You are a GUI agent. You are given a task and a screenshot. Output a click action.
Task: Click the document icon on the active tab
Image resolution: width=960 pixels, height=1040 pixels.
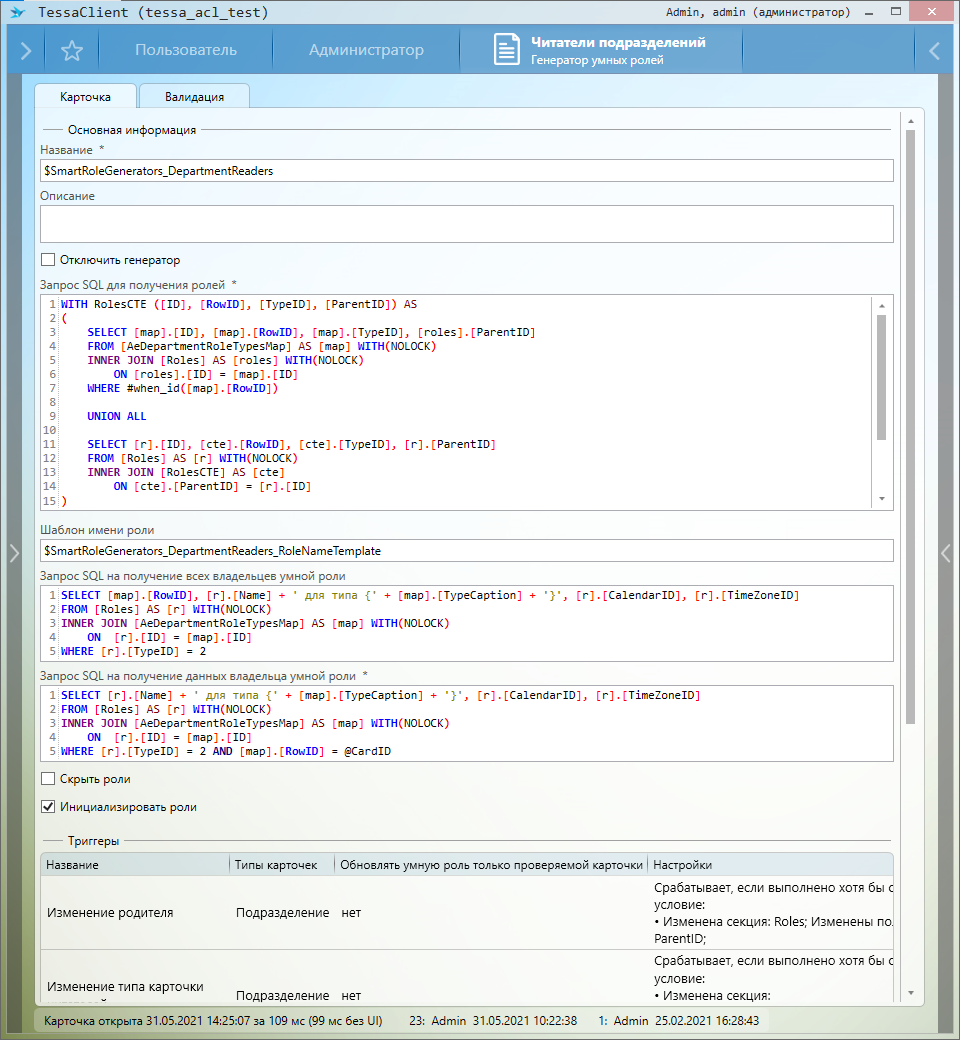(x=508, y=51)
